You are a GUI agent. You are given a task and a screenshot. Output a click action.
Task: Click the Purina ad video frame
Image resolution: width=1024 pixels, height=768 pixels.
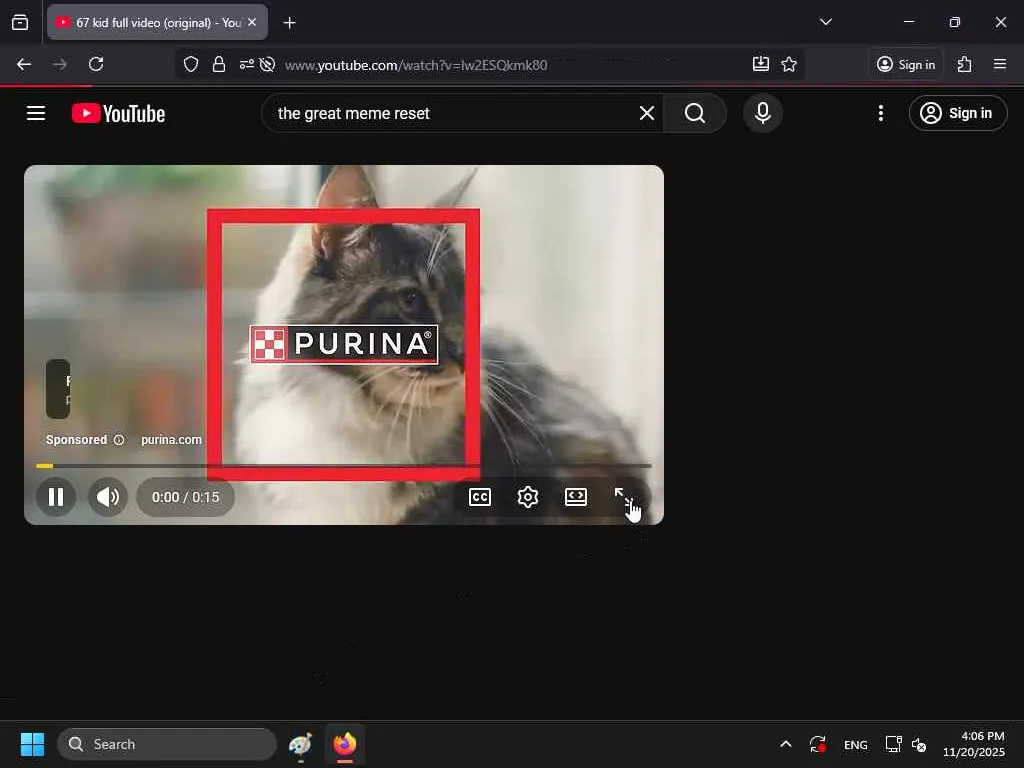coord(344,344)
